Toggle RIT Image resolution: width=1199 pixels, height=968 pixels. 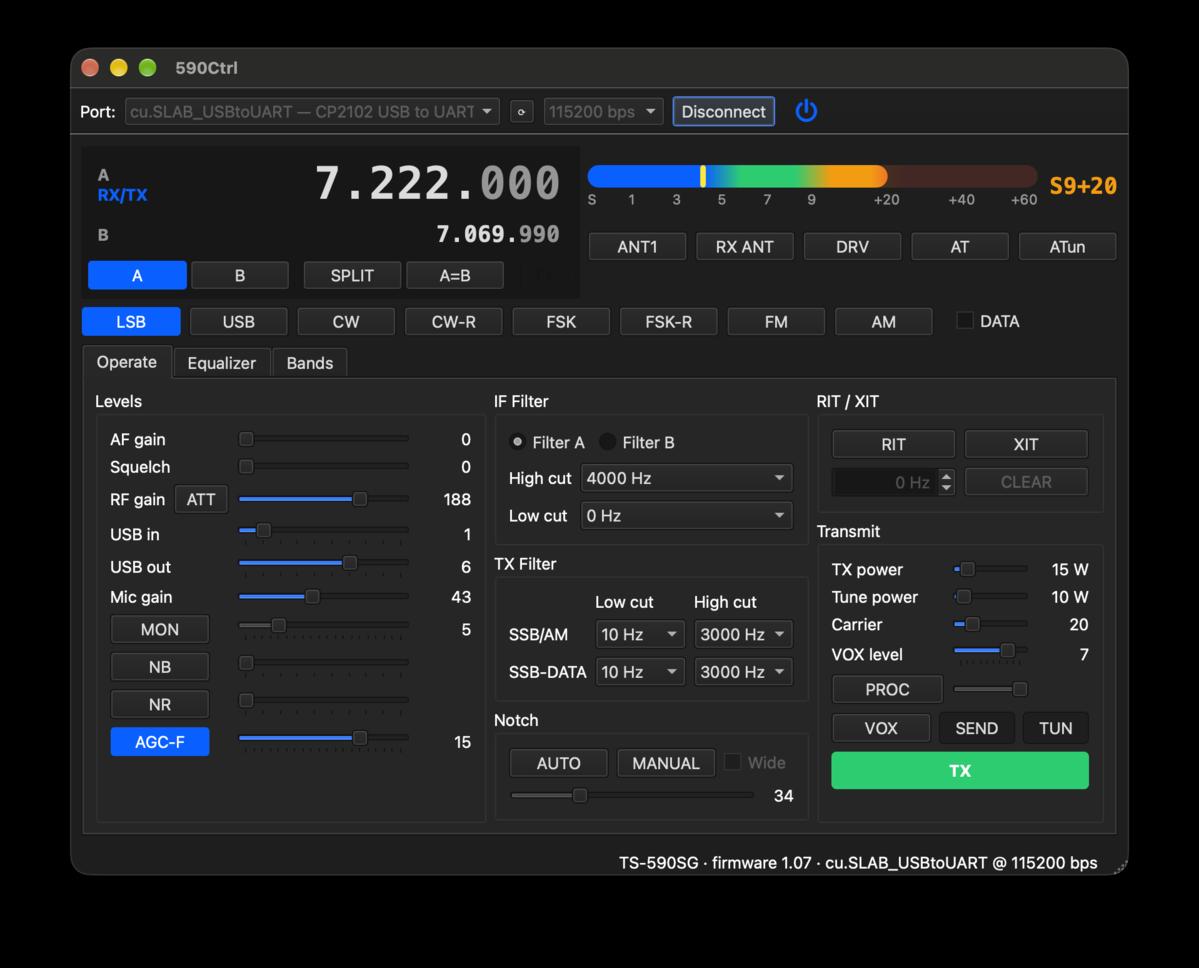[x=893, y=444]
